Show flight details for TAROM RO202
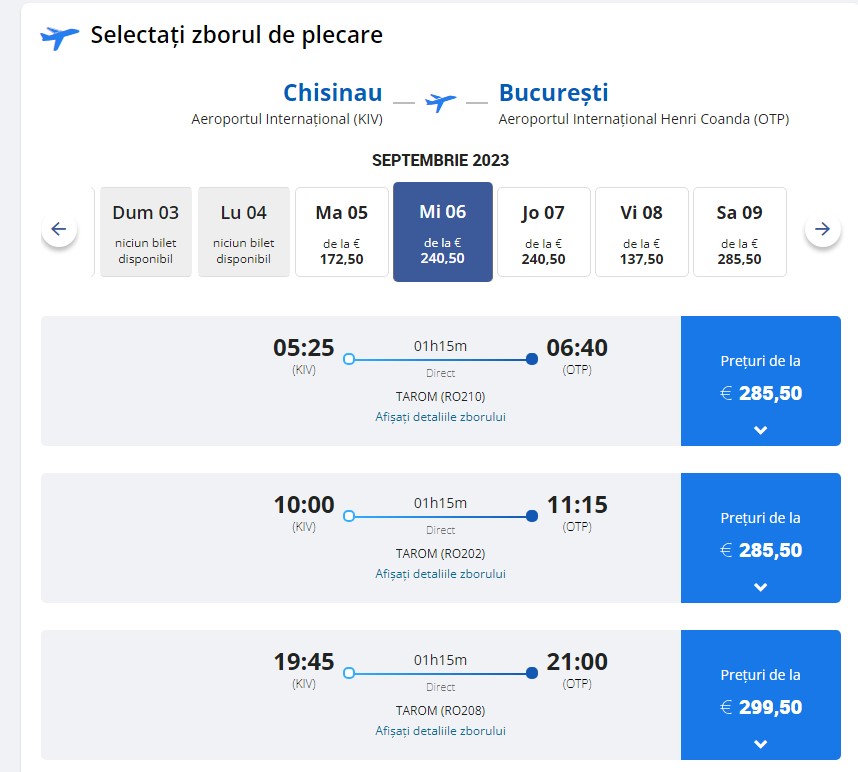The width and height of the screenshot is (858, 772). 440,574
